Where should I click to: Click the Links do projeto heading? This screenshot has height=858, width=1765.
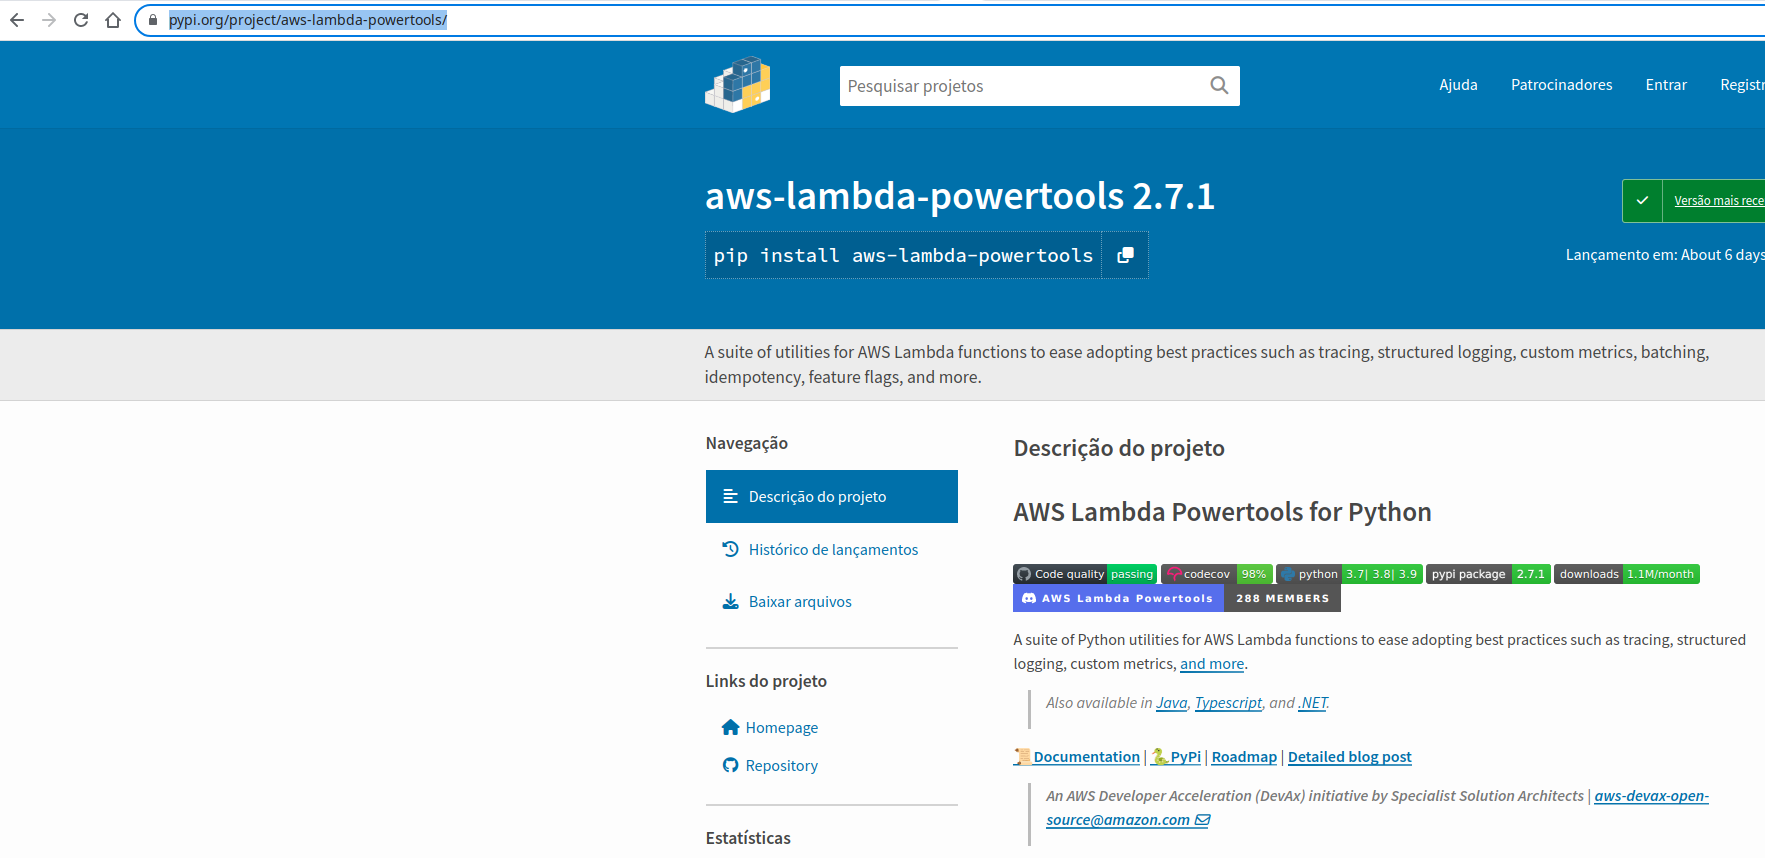[x=766, y=681]
